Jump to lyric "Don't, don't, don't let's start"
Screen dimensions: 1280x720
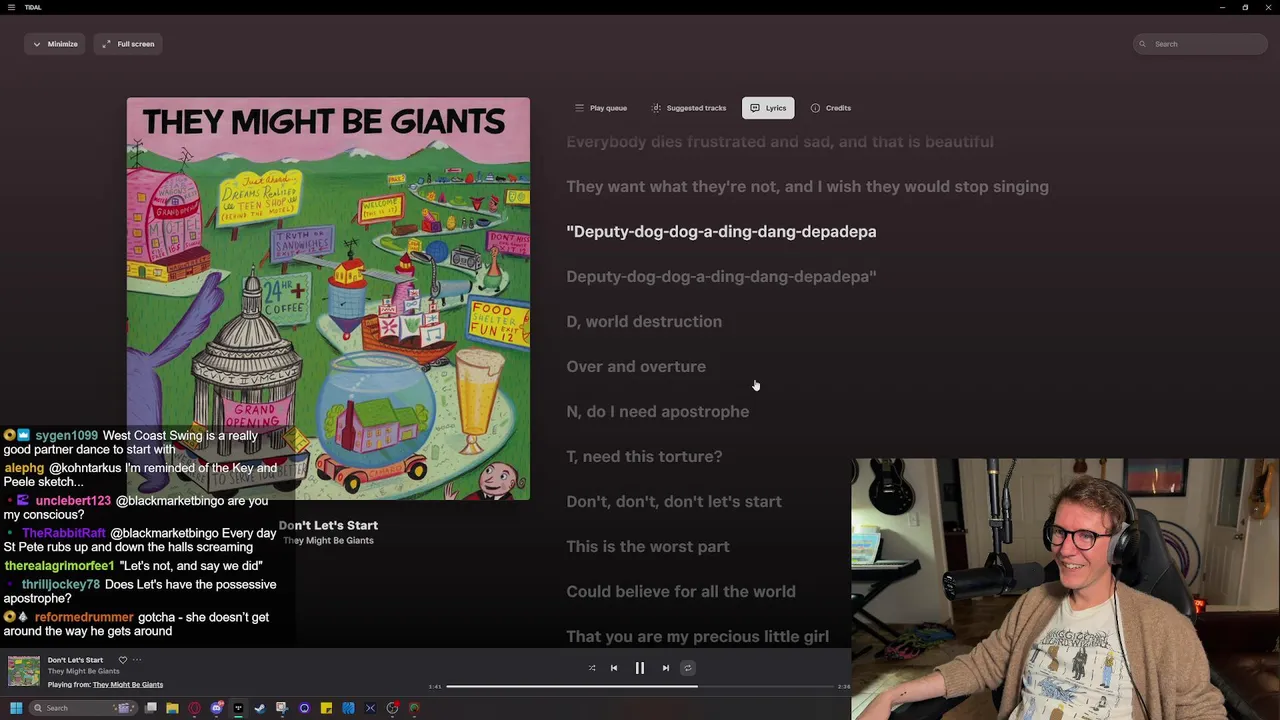point(674,502)
